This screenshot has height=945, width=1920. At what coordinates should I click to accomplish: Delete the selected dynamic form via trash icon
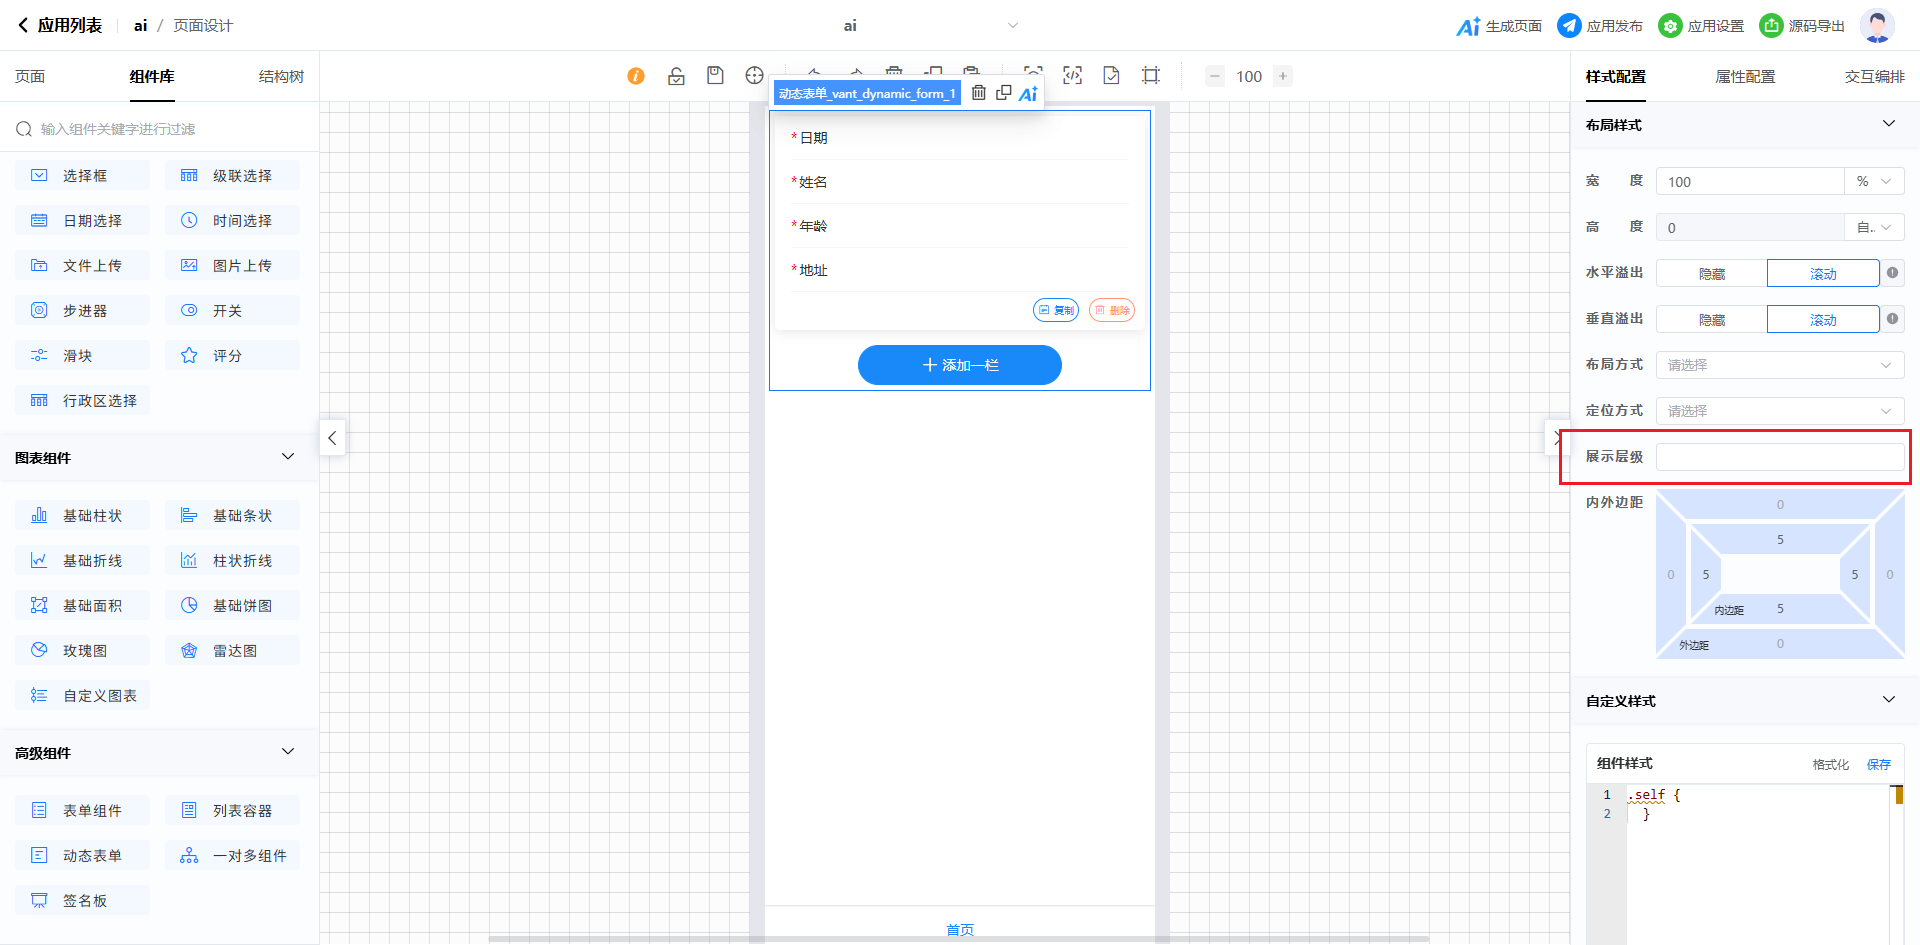pyautogui.click(x=979, y=93)
